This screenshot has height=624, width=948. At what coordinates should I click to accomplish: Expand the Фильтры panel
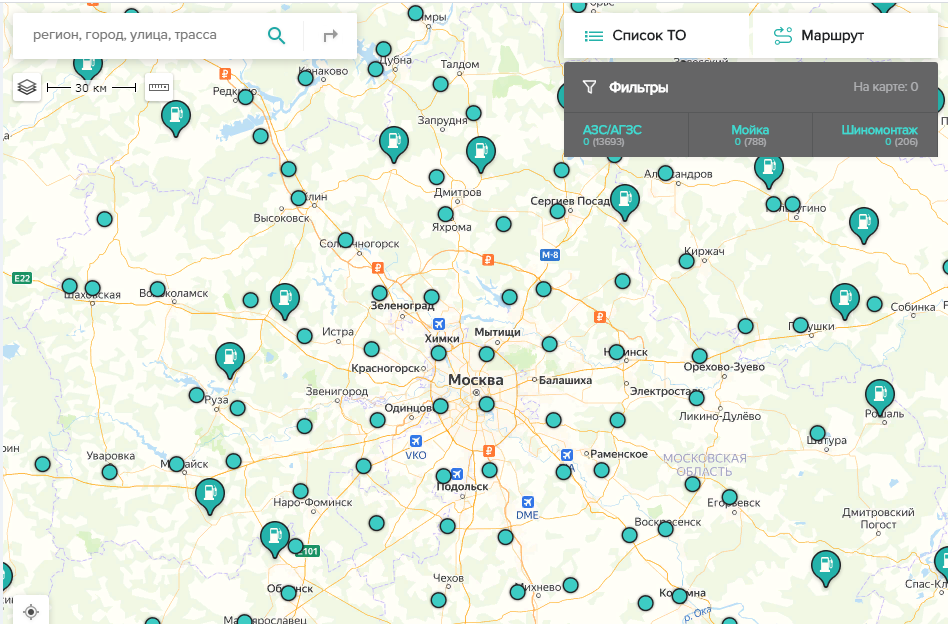pyautogui.click(x=640, y=87)
